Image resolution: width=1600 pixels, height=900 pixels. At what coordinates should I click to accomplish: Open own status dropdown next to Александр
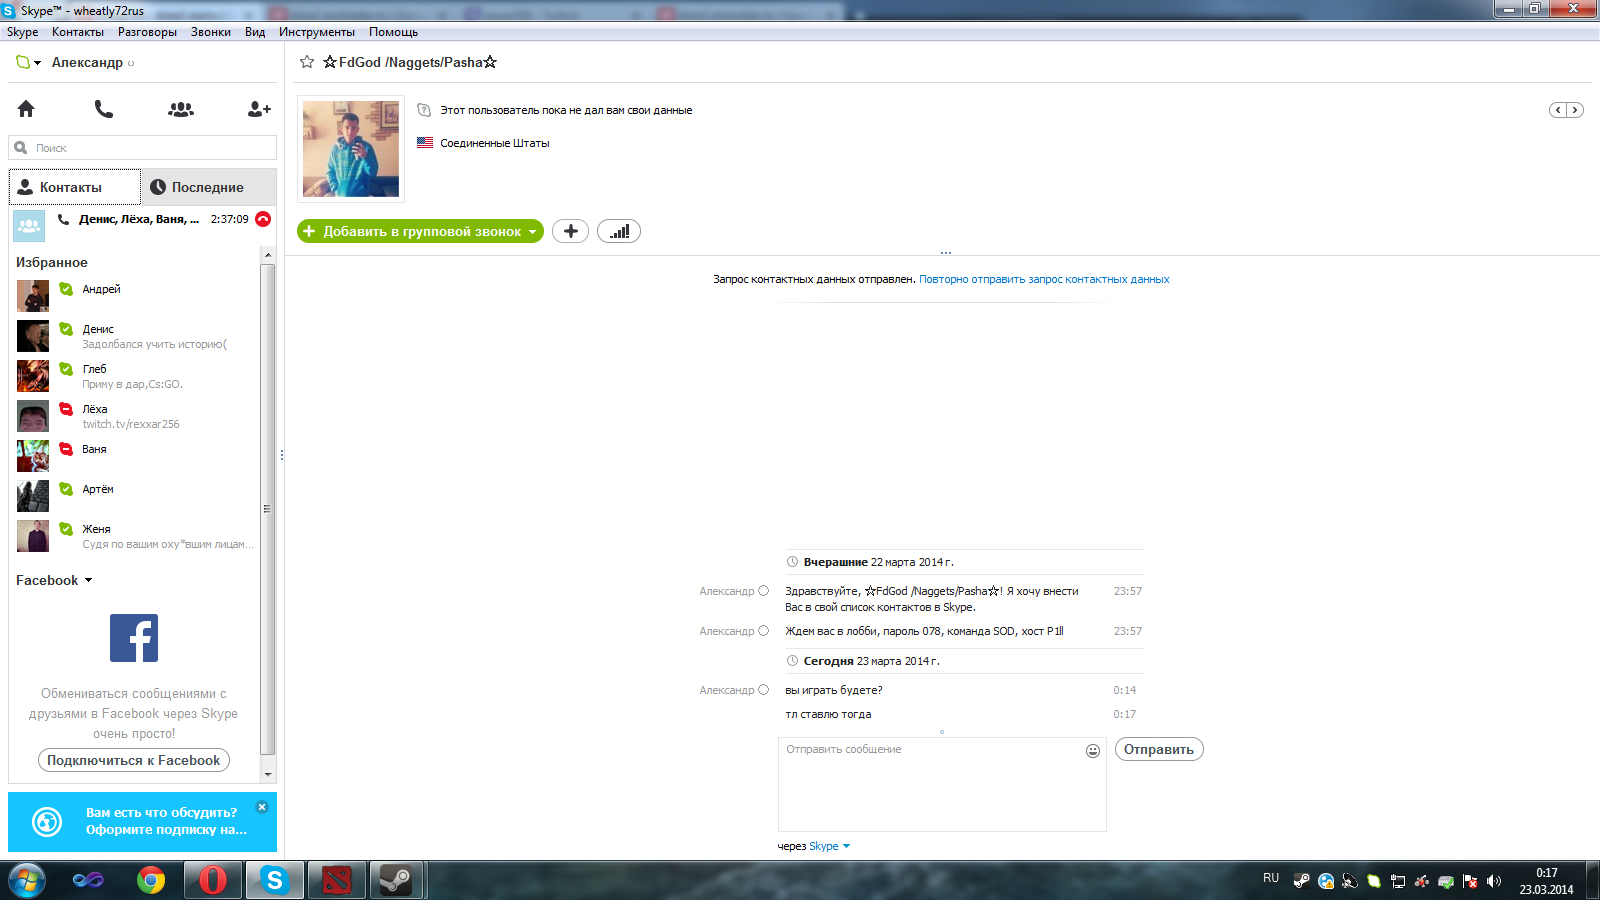tap(28, 62)
